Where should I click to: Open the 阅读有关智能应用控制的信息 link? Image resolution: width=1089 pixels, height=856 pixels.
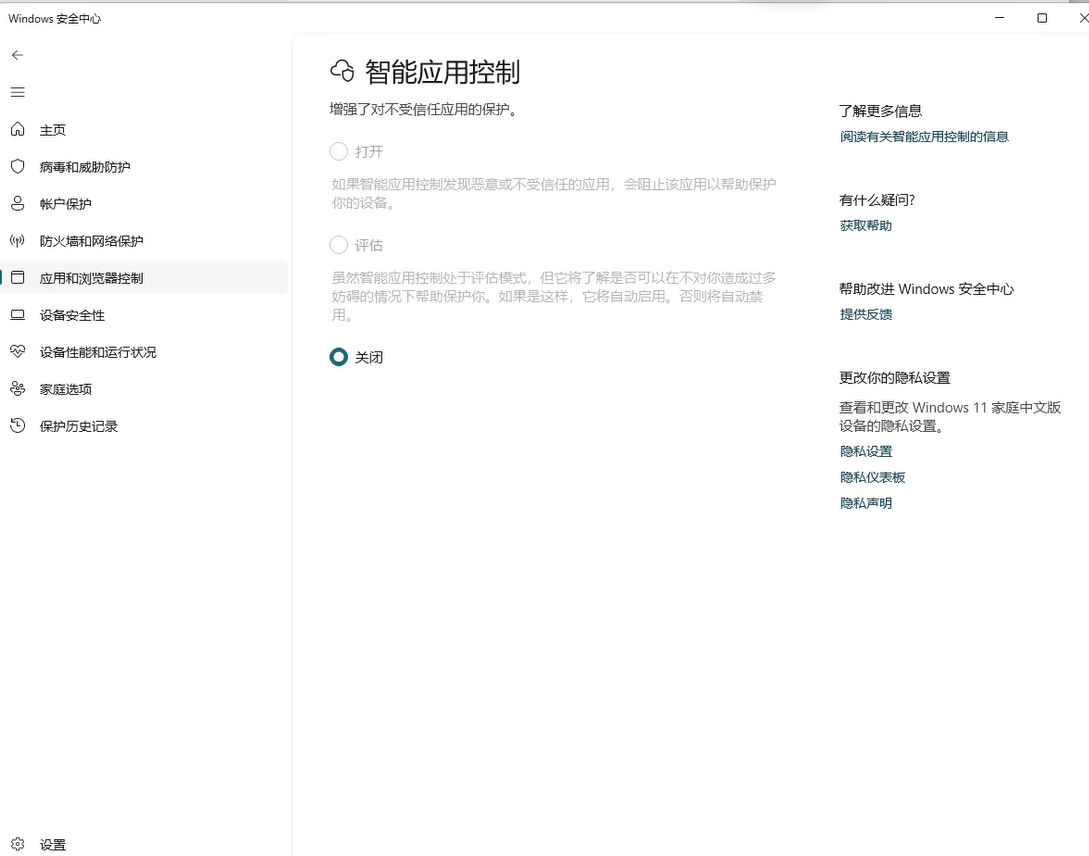[x=924, y=137]
